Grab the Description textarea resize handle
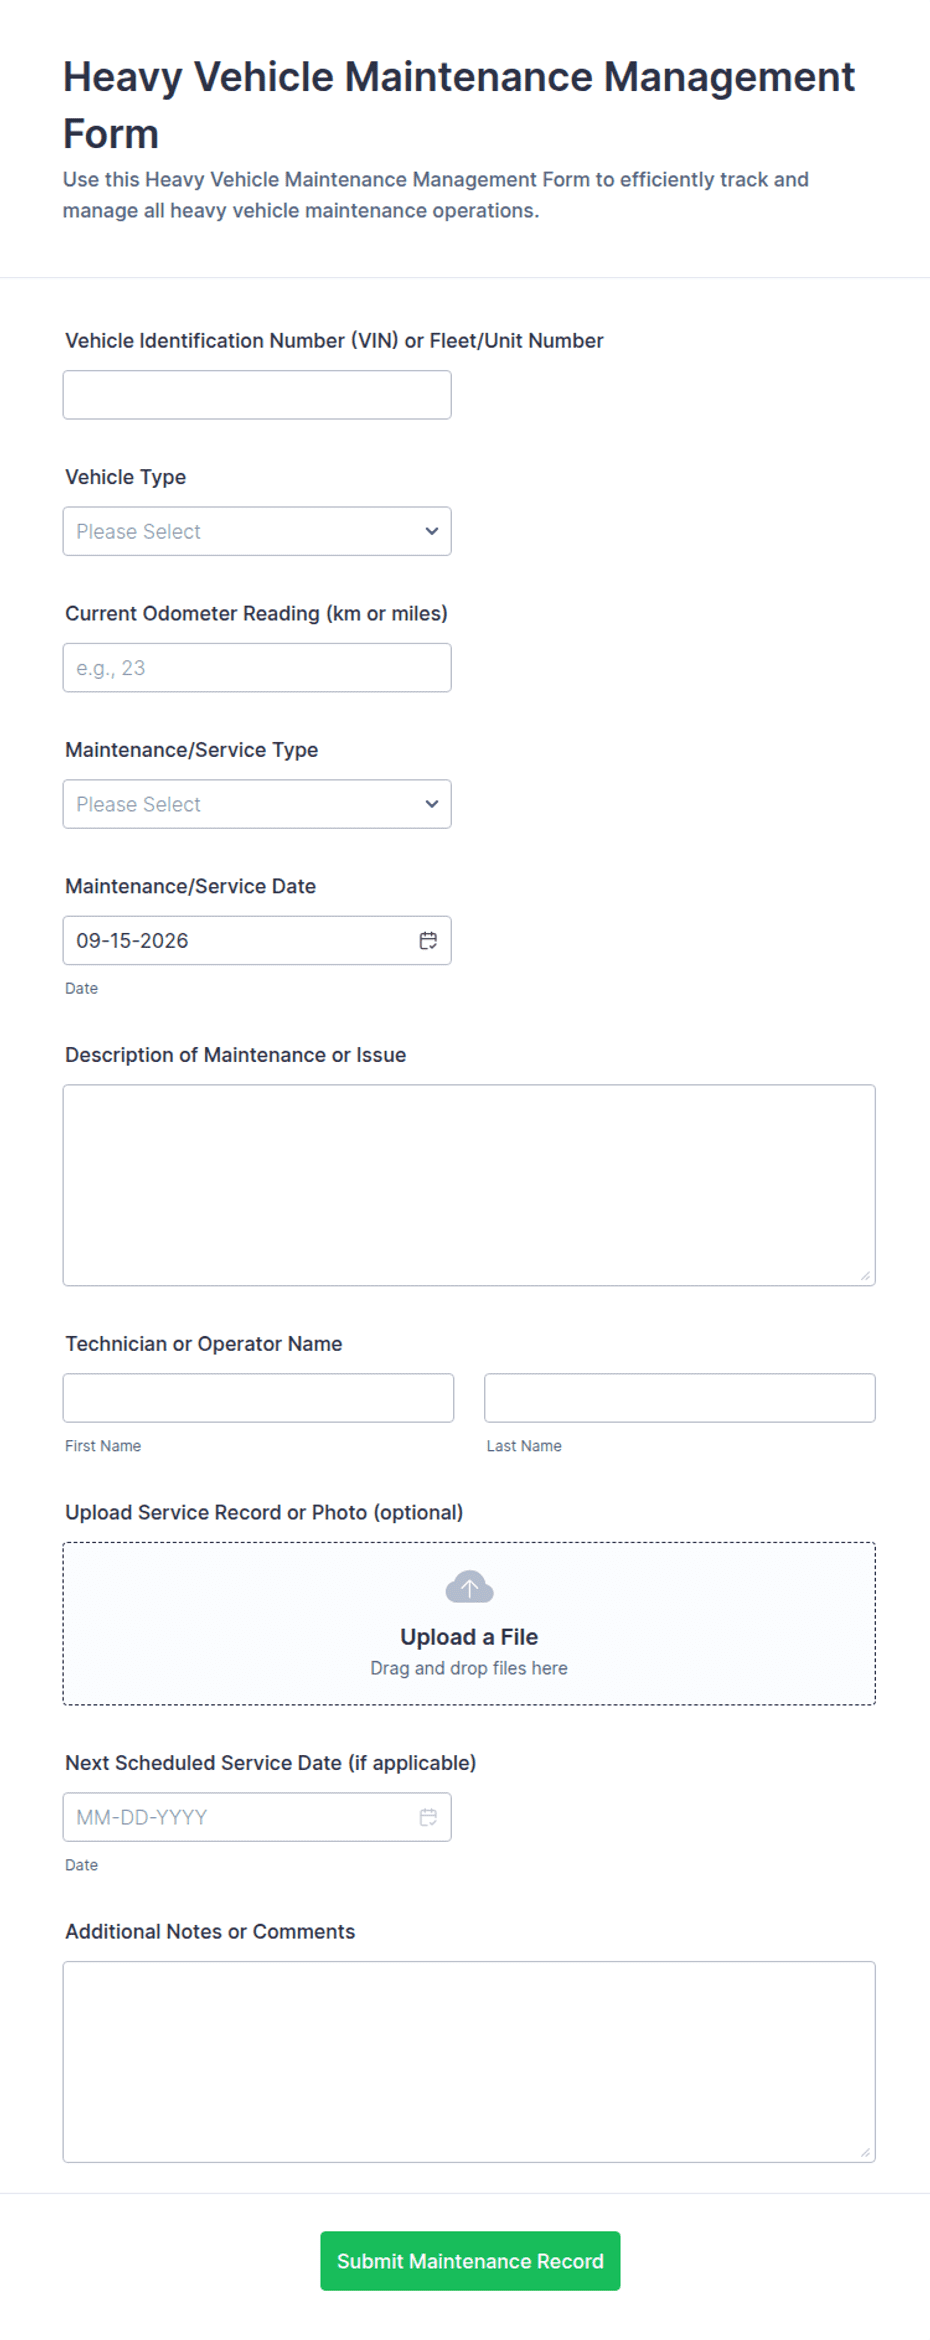This screenshot has width=930, height=2340. [866, 1276]
